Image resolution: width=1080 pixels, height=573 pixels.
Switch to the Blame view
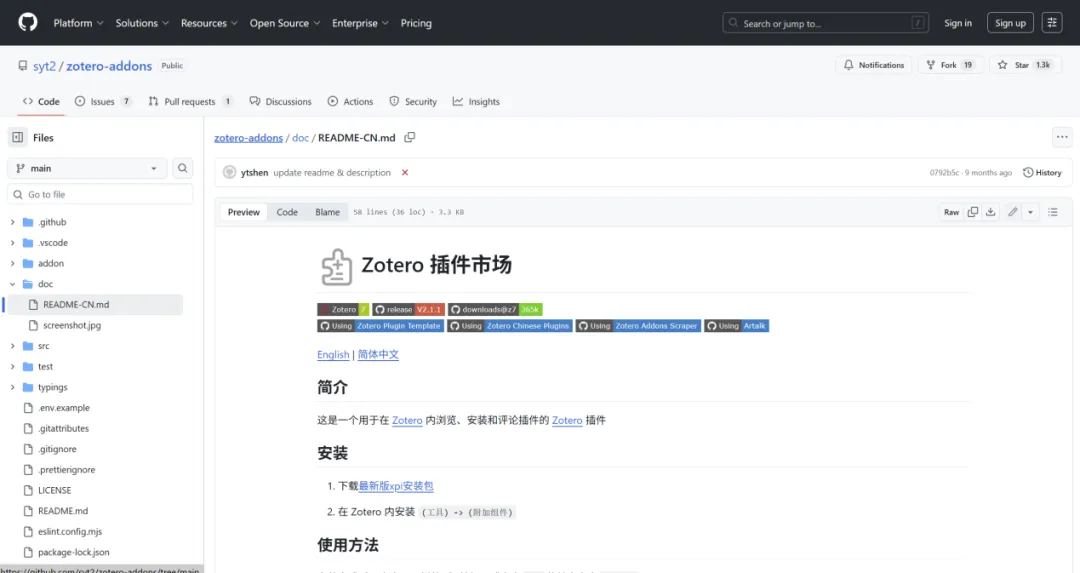tap(327, 212)
